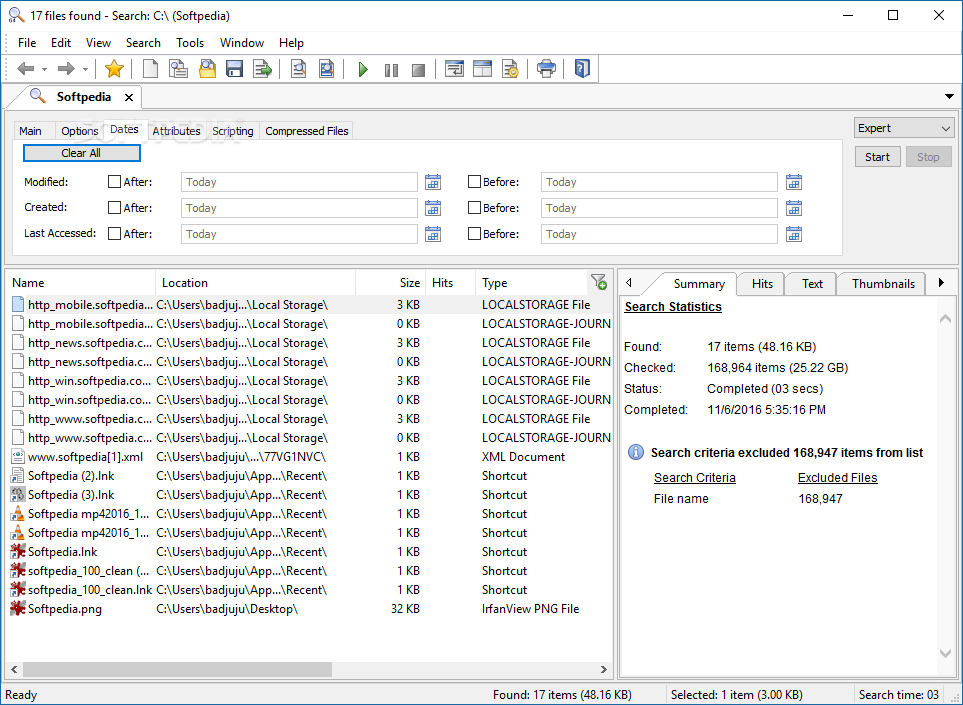
Task: Select the Softpedia.png file row
Action: [311, 609]
